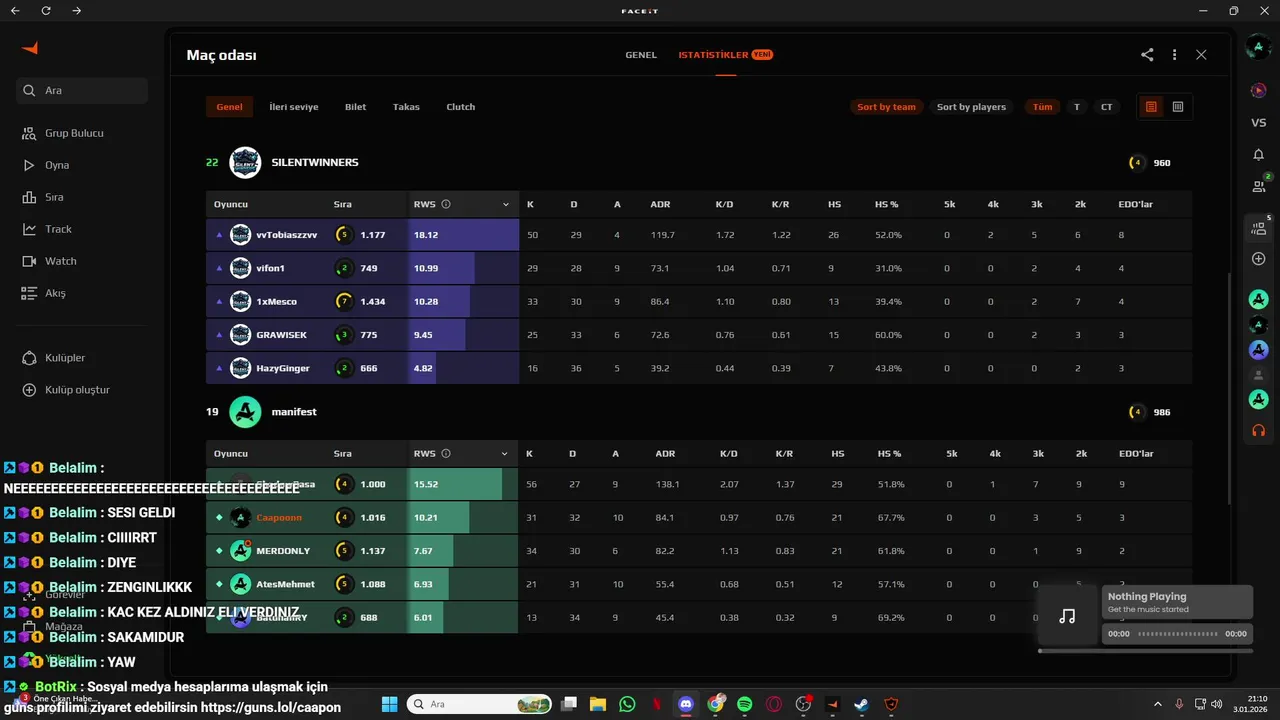
Task: Expand GRAWISEK row arrow
Action: (x=219, y=335)
